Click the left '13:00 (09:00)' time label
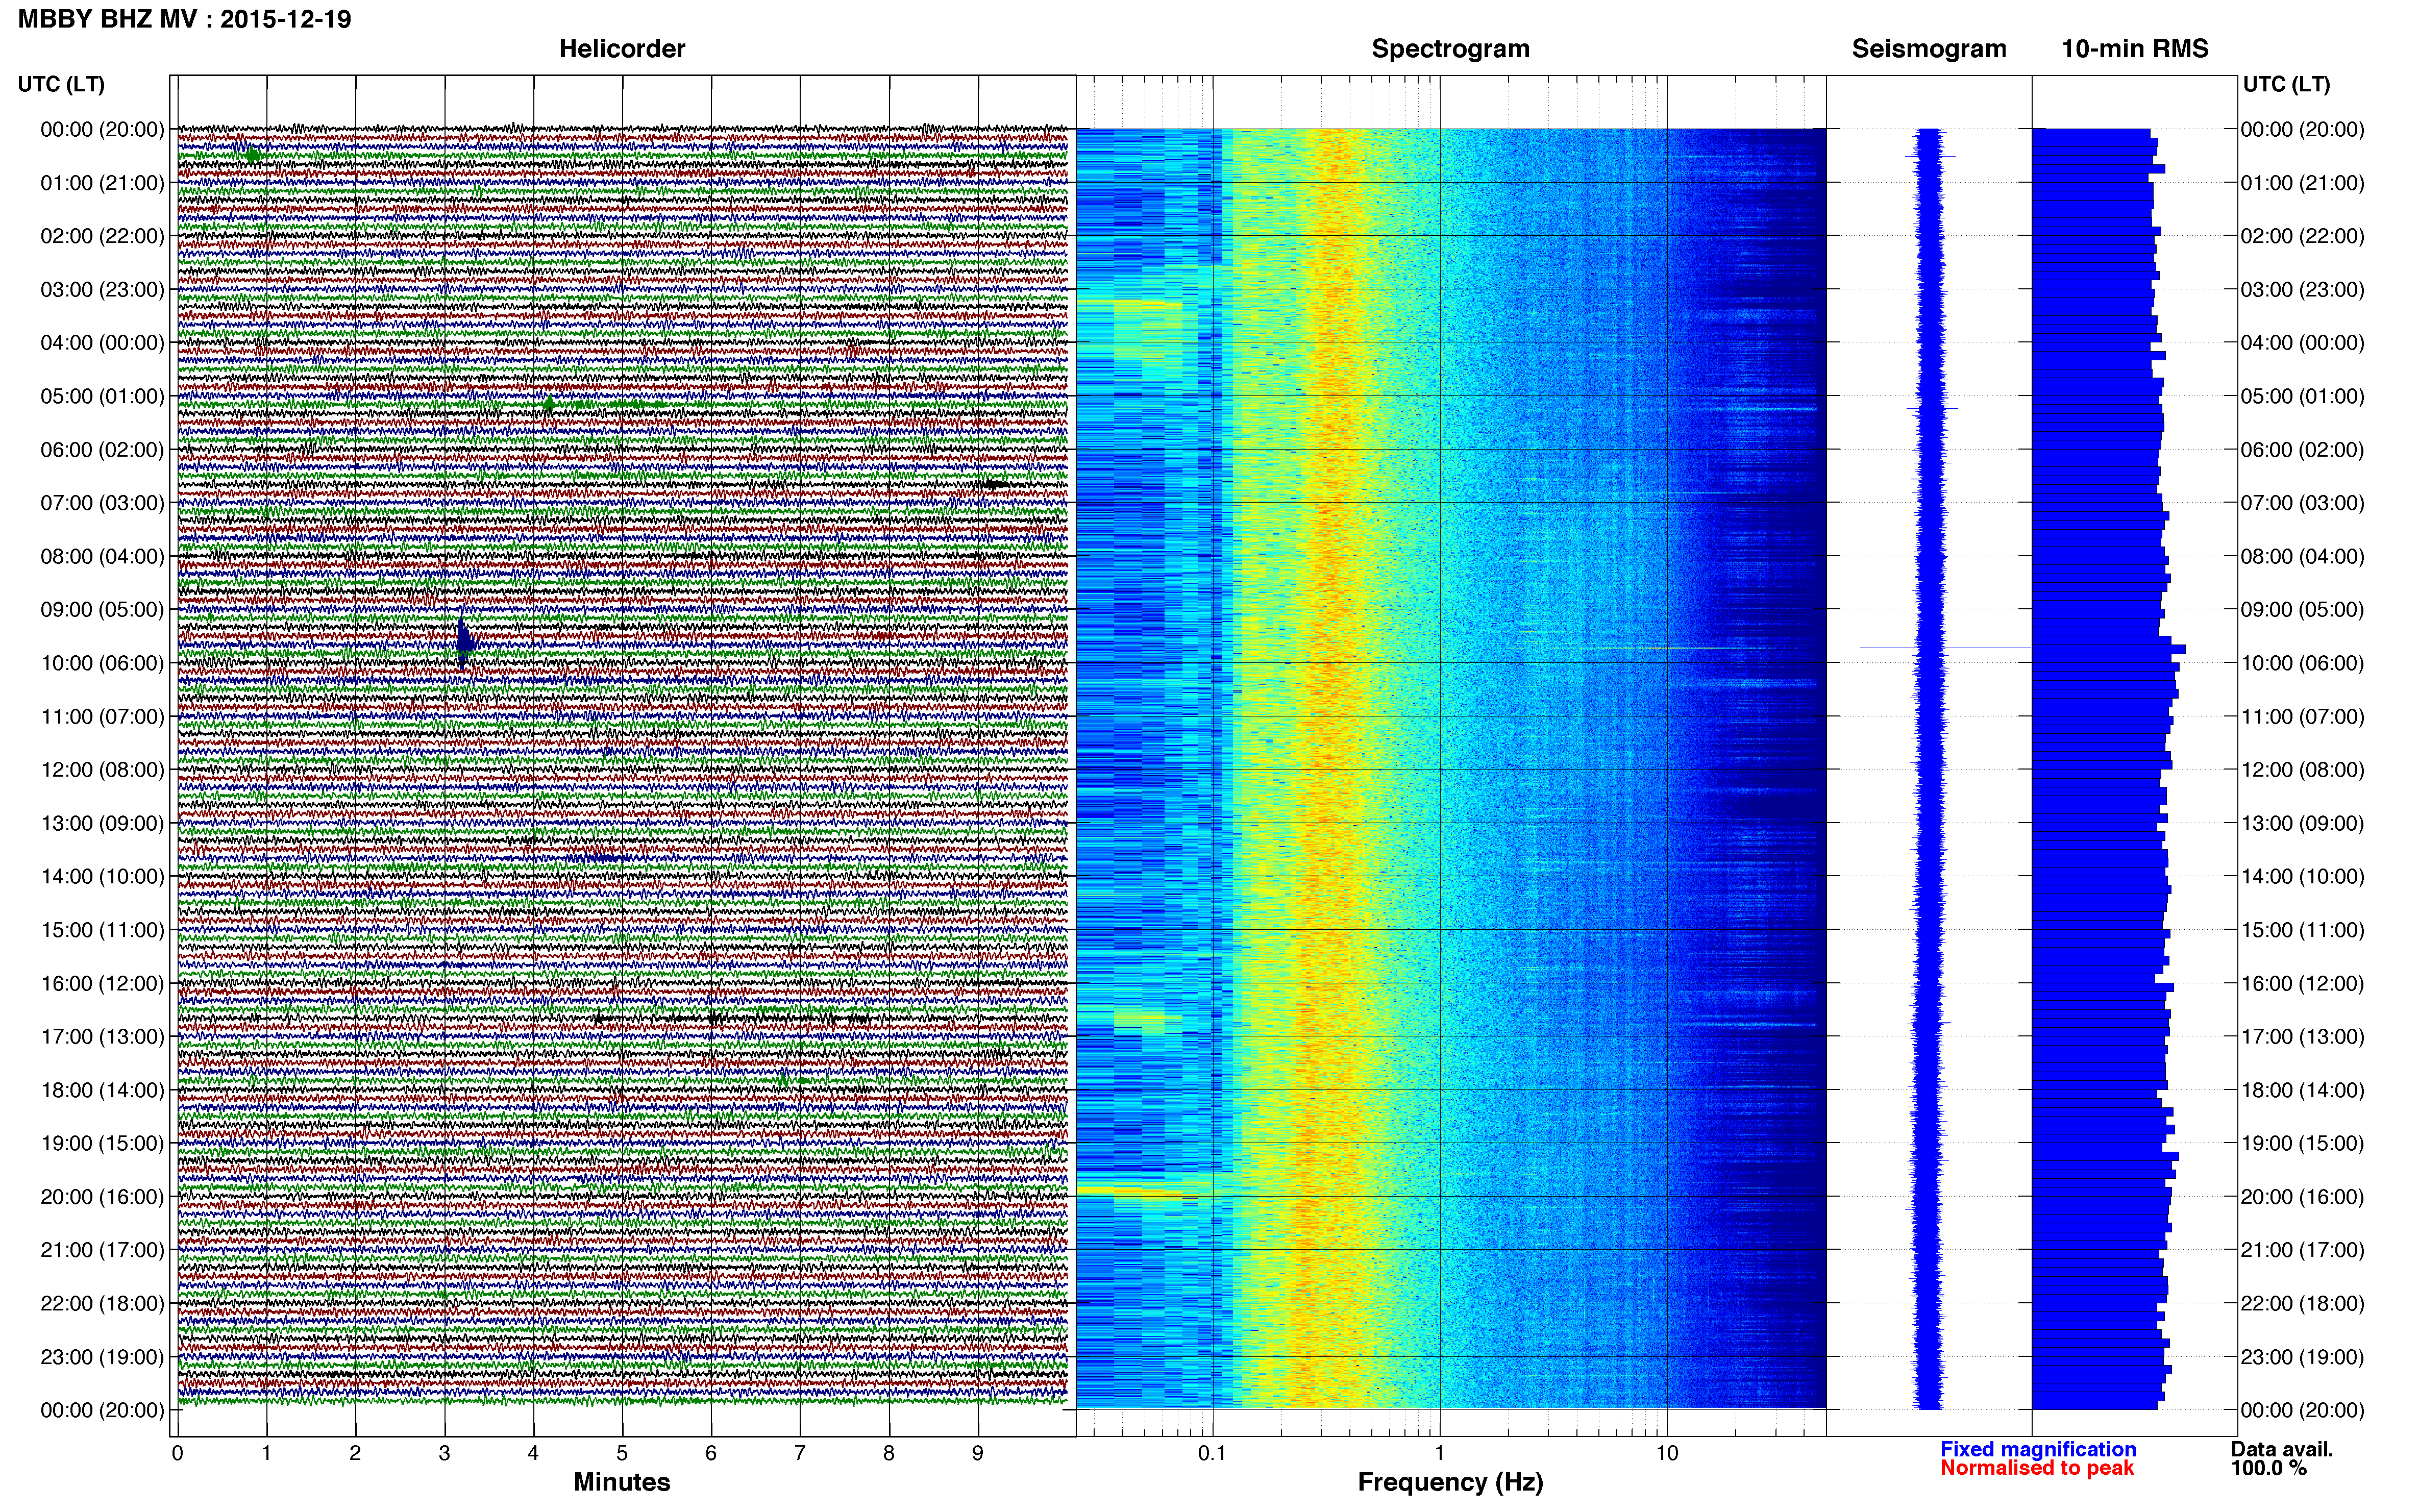 [102, 823]
